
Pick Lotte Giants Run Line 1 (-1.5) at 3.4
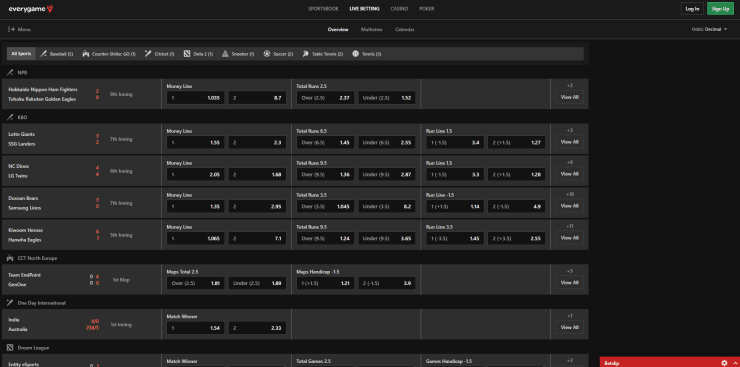[x=455, y=142]
